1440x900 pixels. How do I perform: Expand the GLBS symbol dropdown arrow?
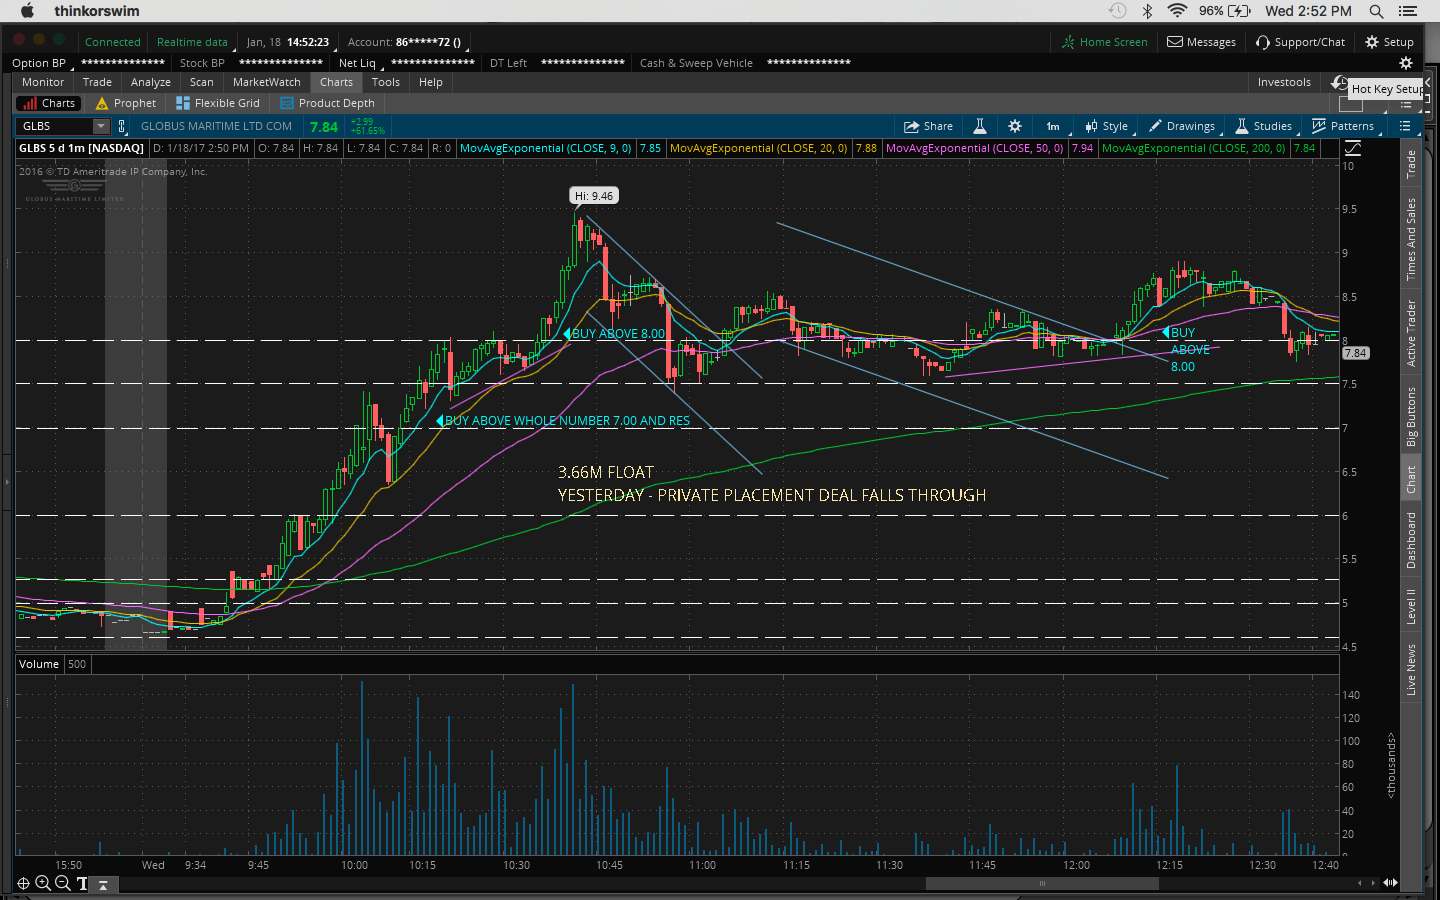pos(100,126)
